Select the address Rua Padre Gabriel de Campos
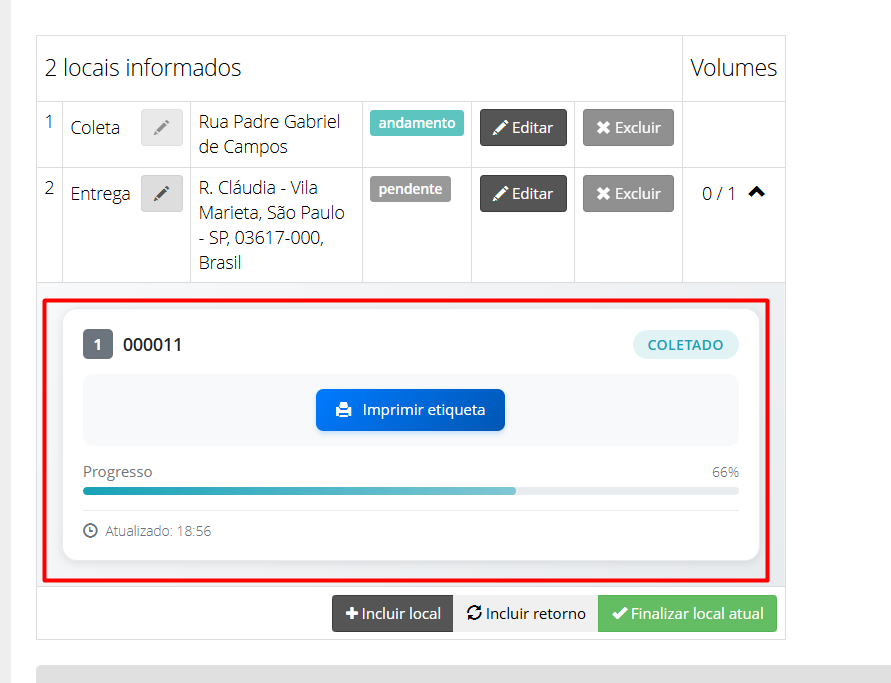The height and width of the screenshot is (683, 891). 269,134
